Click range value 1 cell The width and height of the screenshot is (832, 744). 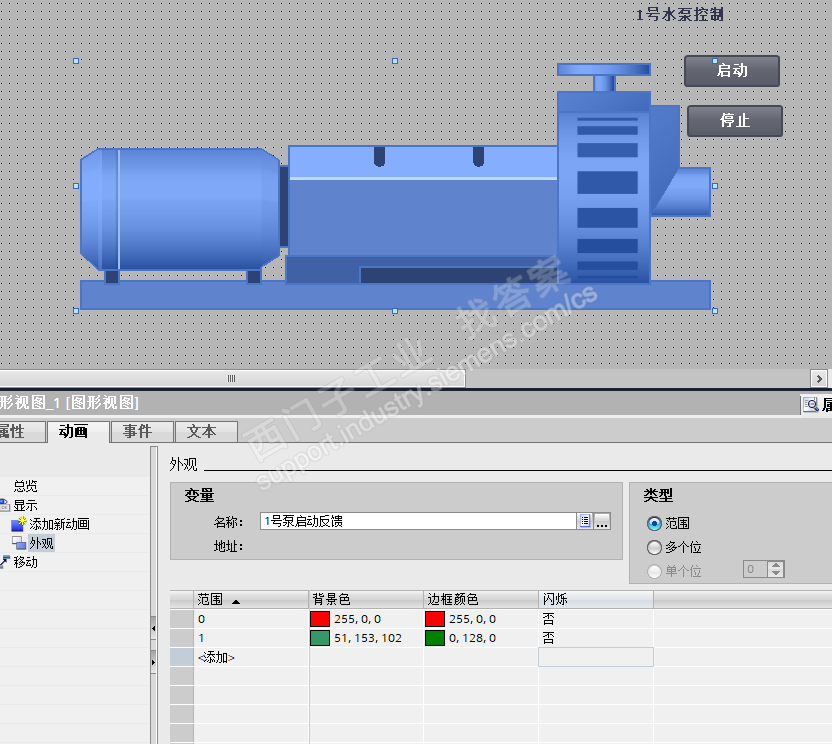tap(251, 638)
